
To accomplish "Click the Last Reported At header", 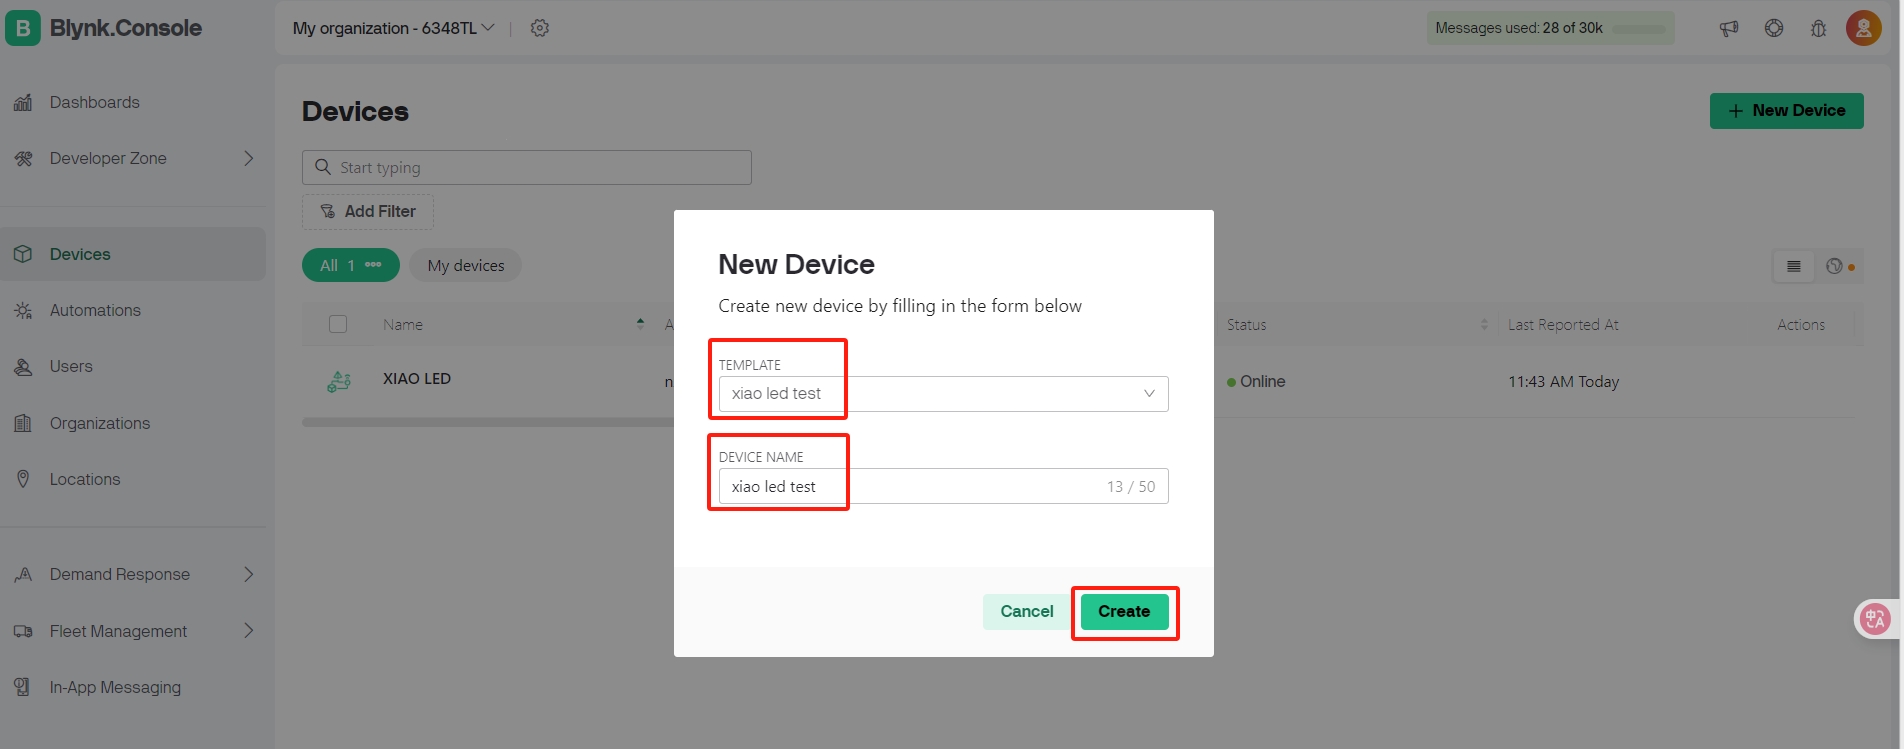I will (x=1563, y=325).
